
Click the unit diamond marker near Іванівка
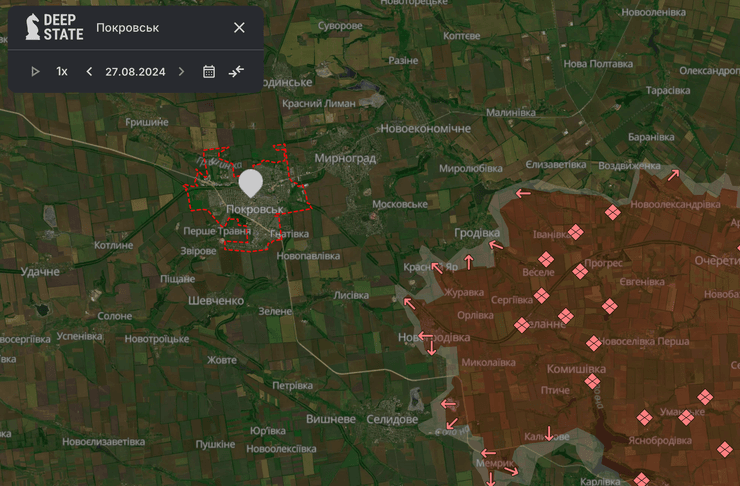pos(575,233)
